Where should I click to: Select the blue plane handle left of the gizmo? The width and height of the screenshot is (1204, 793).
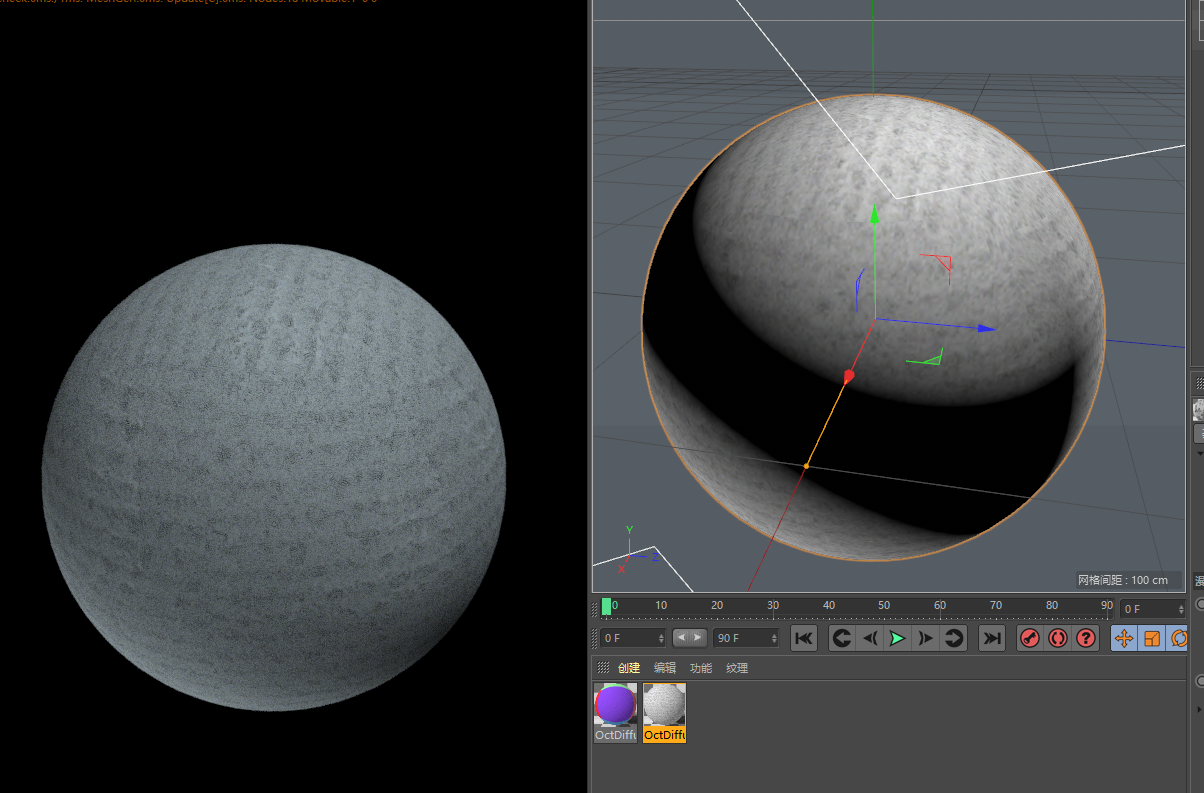pyautogui.click(x=859, y=289)
